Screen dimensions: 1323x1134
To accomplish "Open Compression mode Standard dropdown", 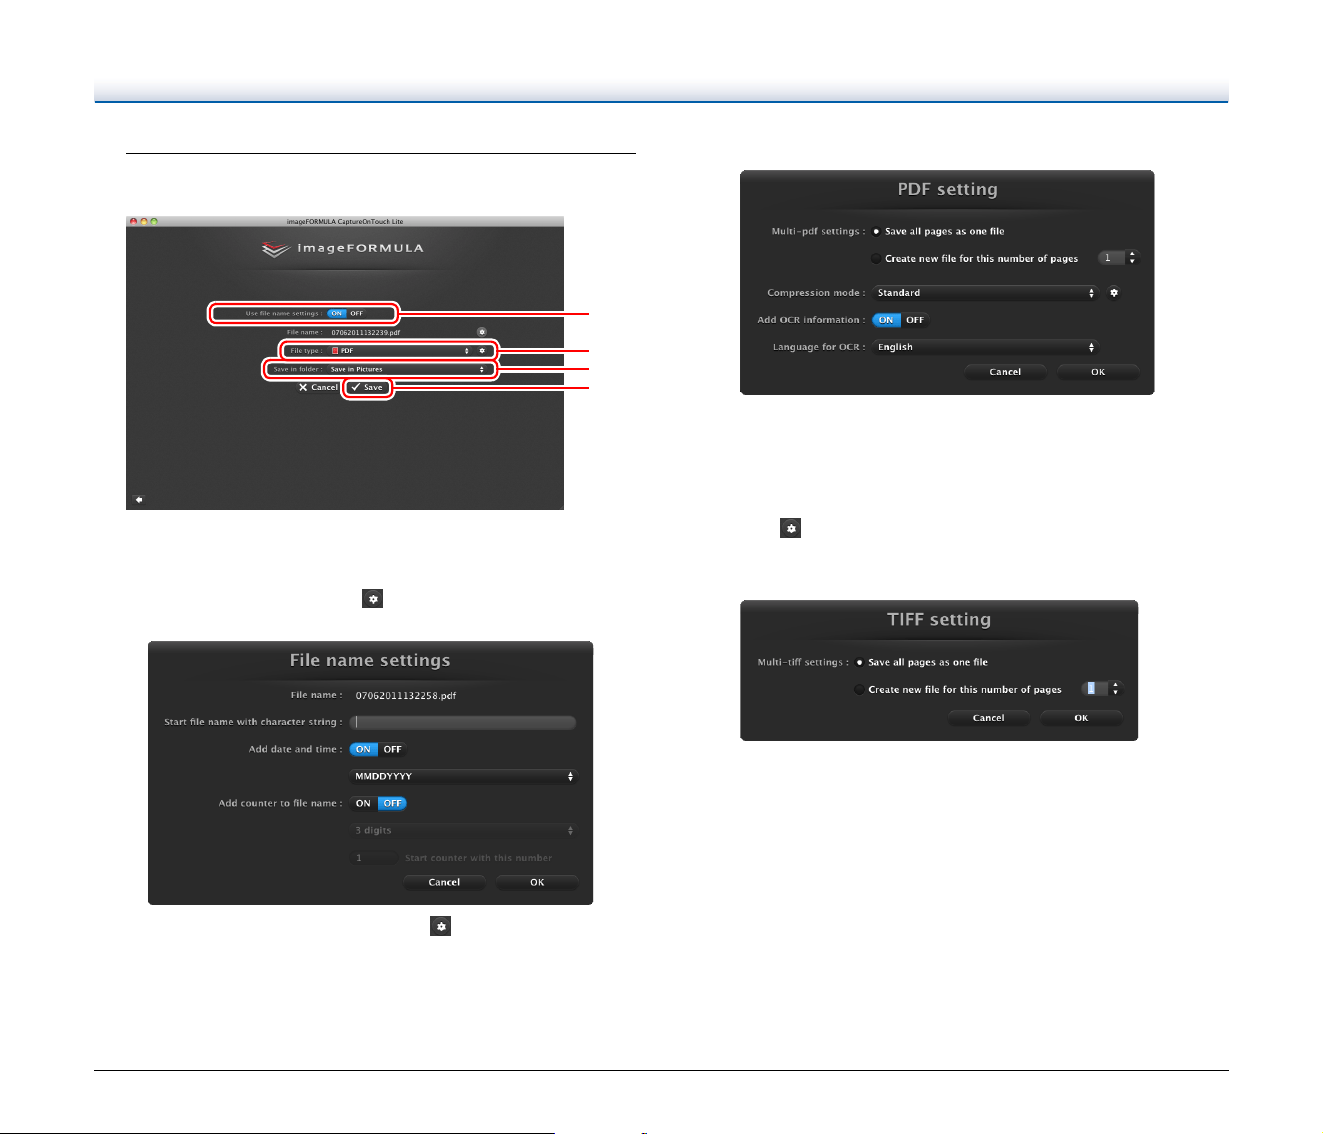I will tap(985, 293).
